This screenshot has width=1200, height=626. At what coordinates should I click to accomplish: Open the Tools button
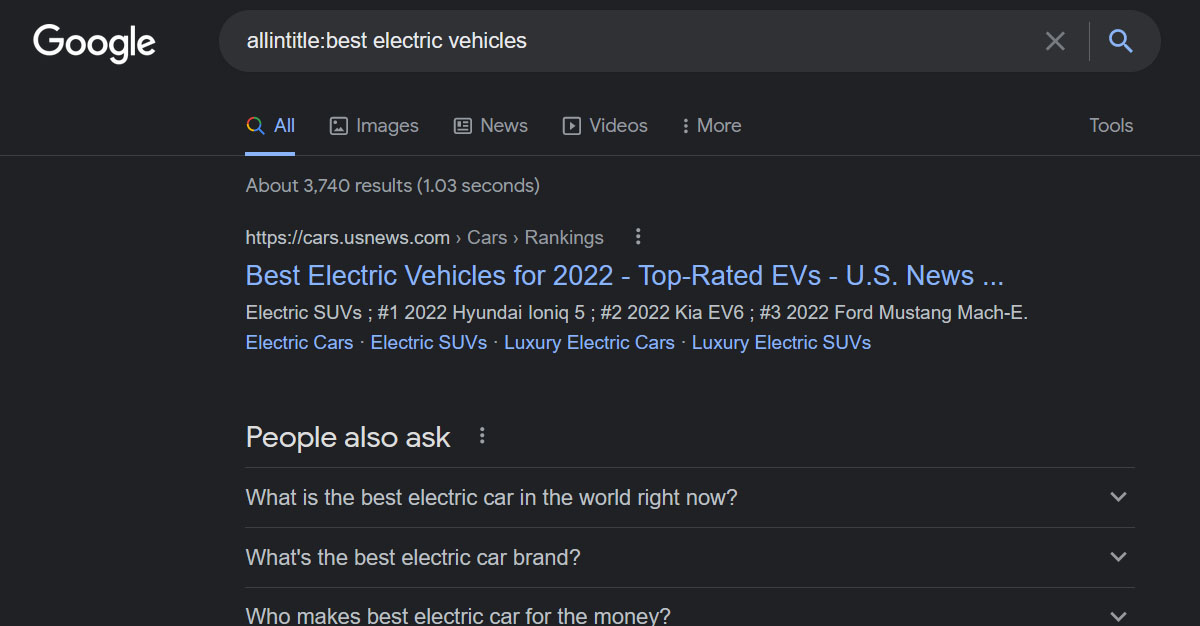[1111, 126]
